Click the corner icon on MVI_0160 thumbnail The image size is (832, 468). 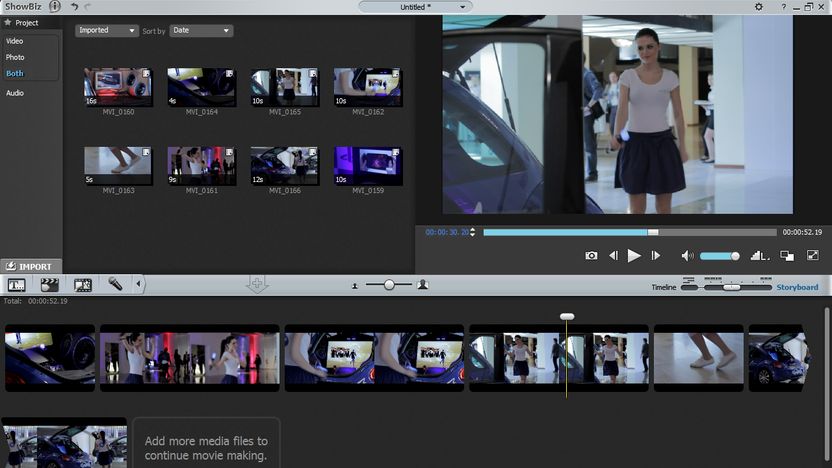click(x=146, y=74)
